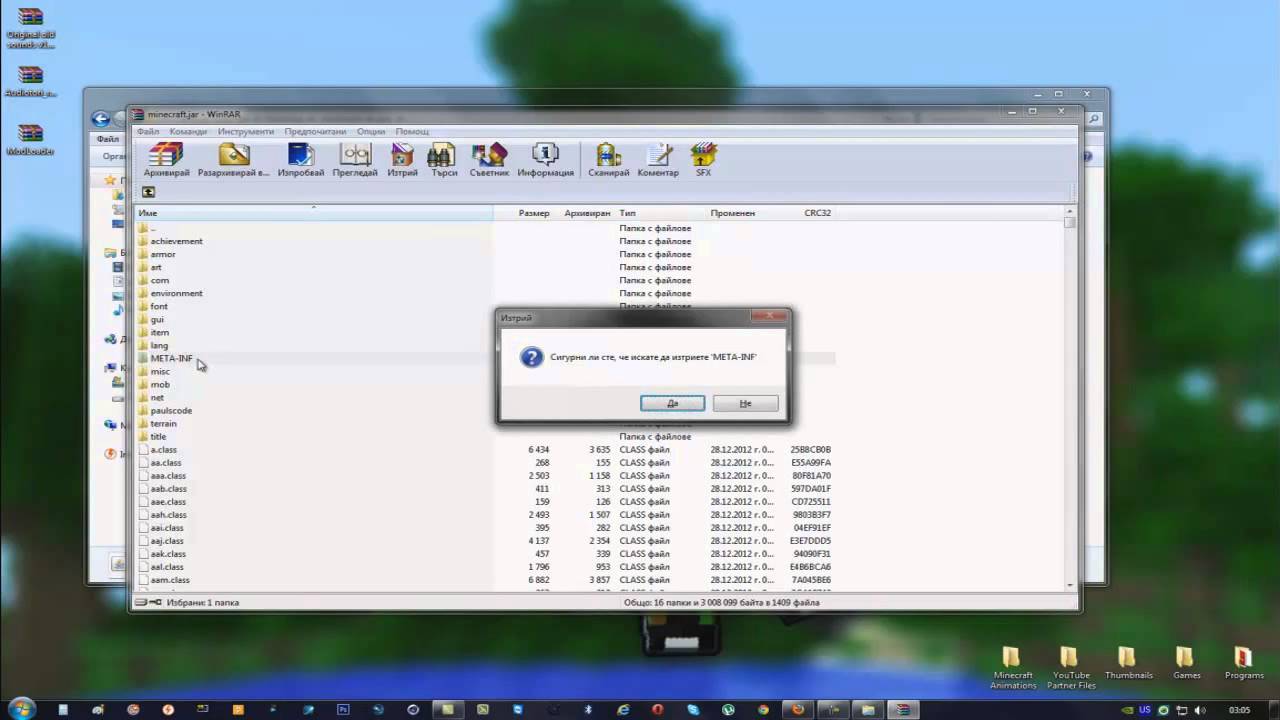The width and height of the screenshot is (1280, 720).
Task: Click the Прегледай (View) toolbar icon
Action: [x=355, y=160]
